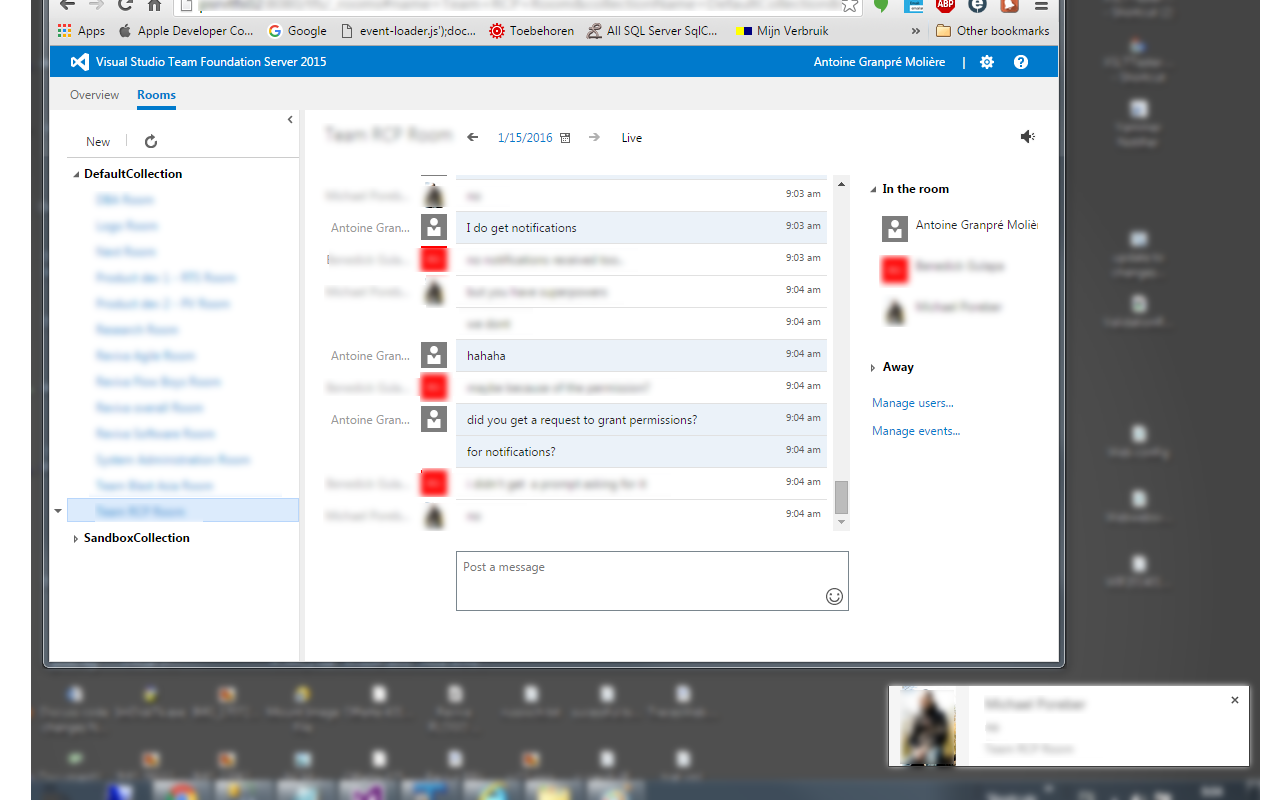Collapse the left rooms pane
The height and width of the screenshot is (800, 1280).
coord(290,119)
